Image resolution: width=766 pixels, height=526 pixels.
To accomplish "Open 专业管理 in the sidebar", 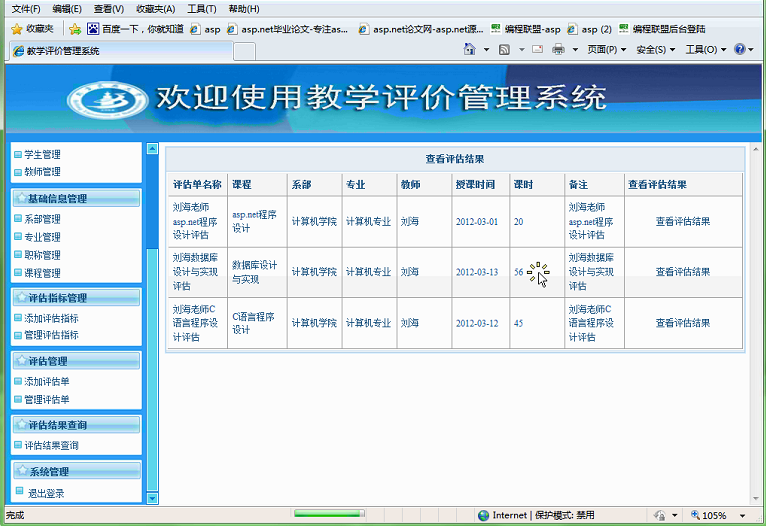I will 43,237.
